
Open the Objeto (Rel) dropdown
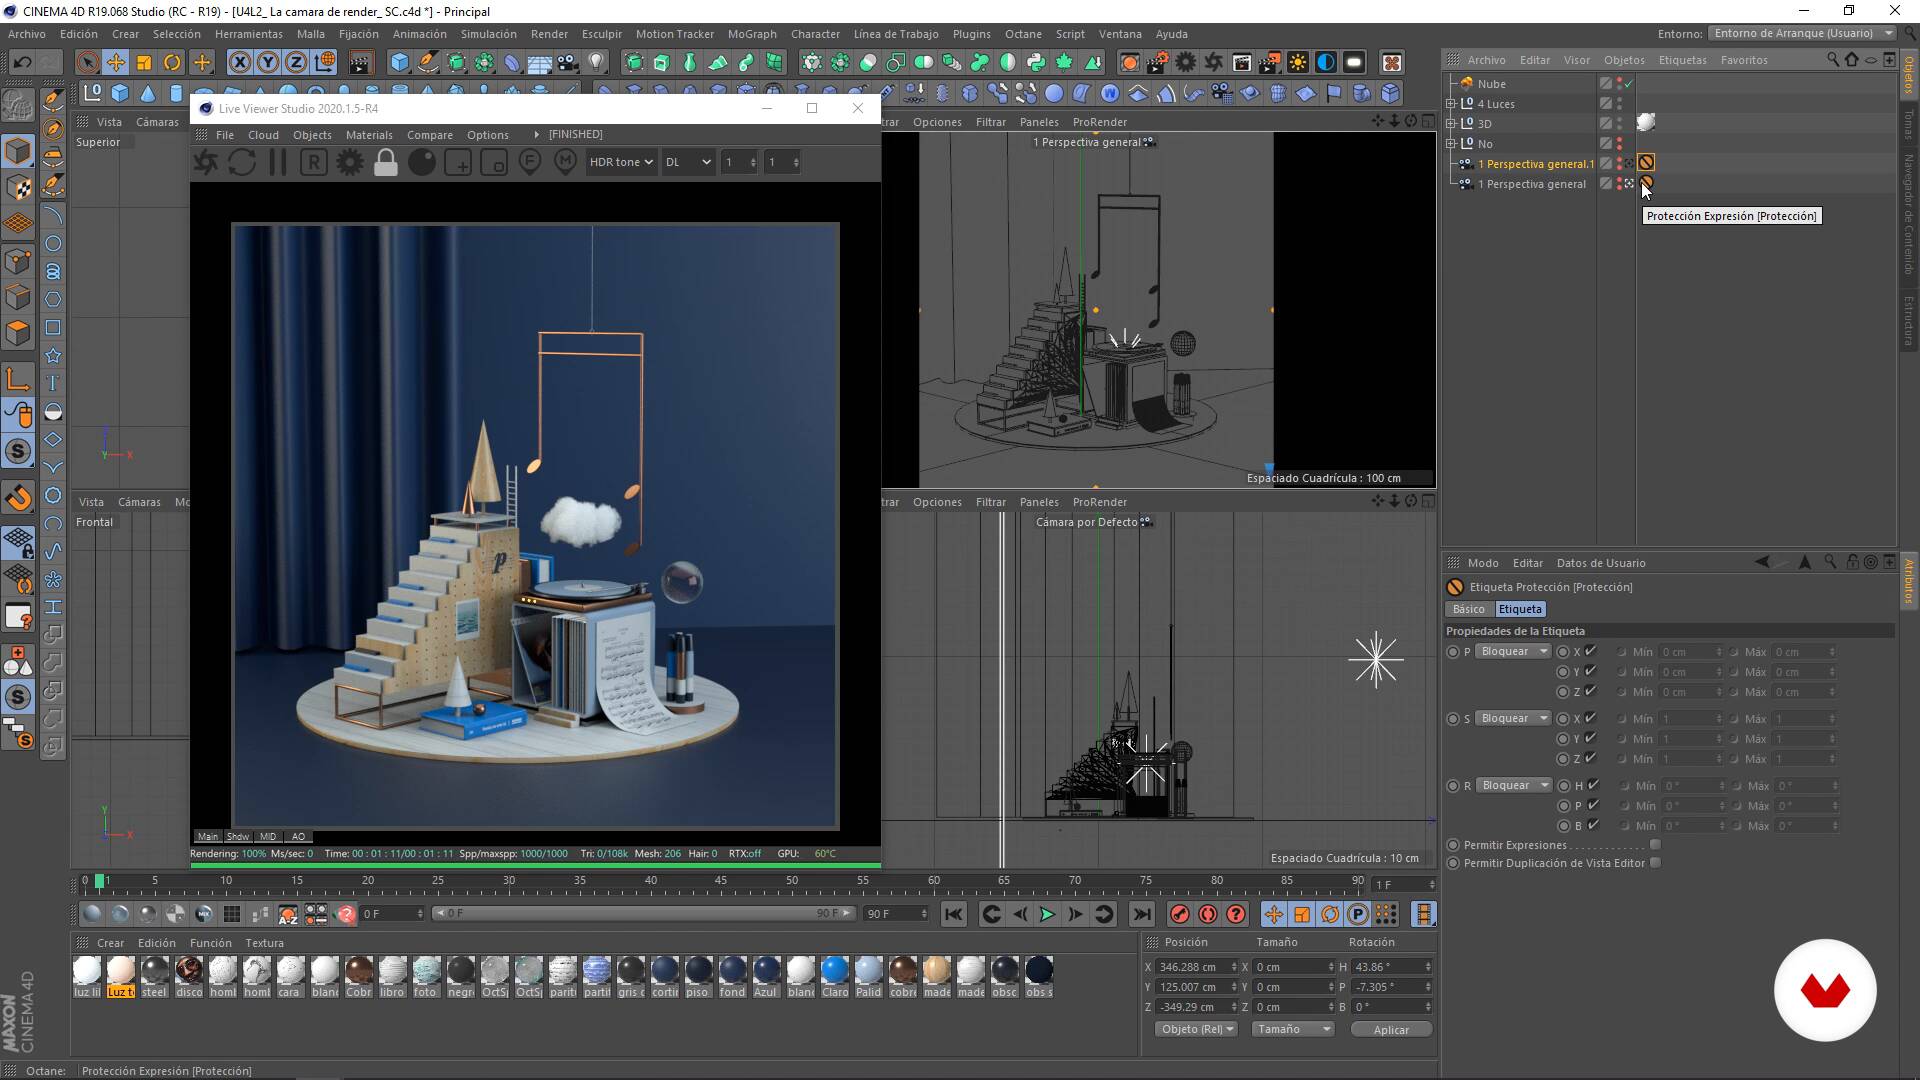1196,1029
